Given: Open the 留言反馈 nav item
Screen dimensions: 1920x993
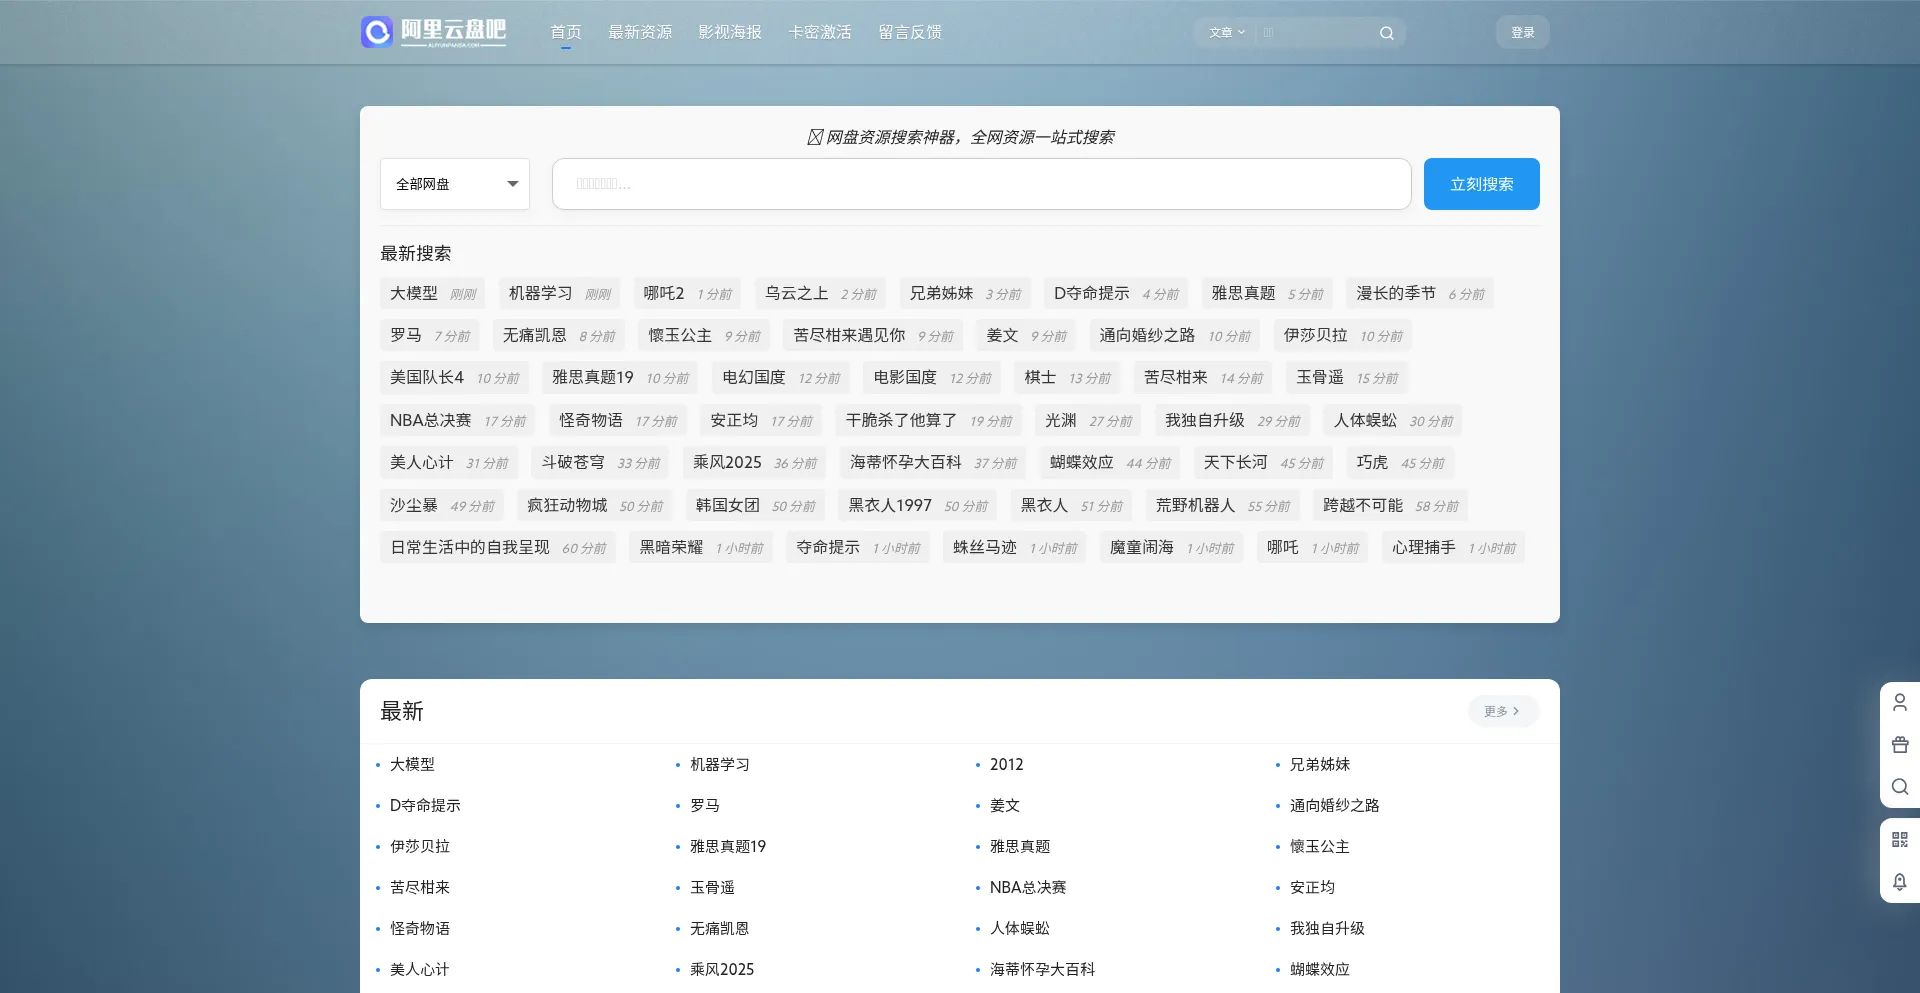Looking at the screenshot, I should [x=910, y=32].
